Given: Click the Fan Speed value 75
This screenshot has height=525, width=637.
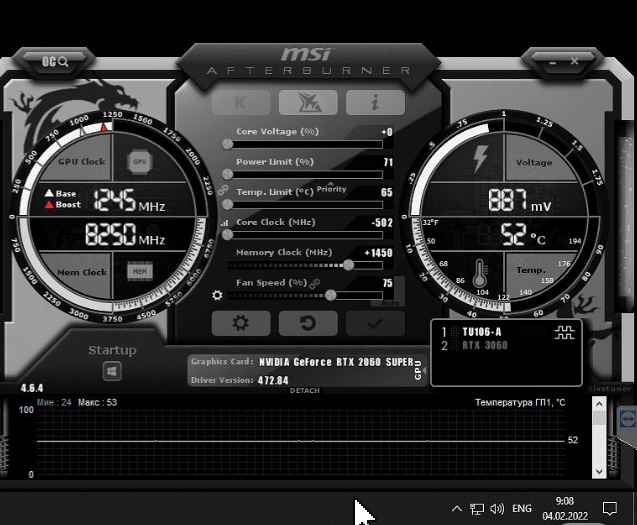Looking at the screenshot, I should pyautogui.click(x=388, y=283).
